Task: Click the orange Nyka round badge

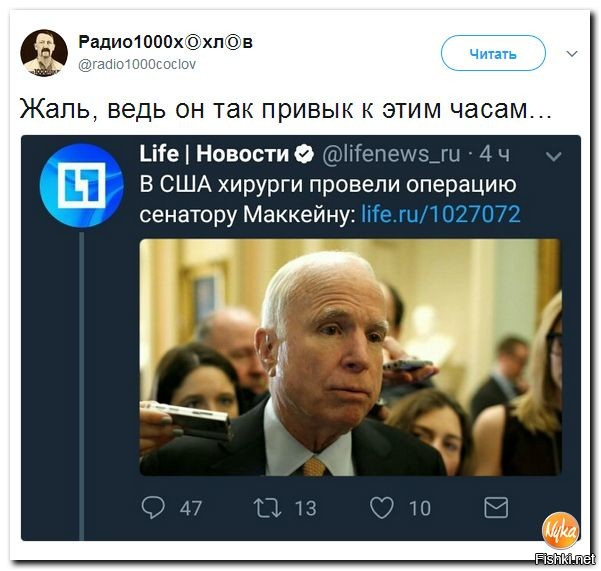Action: [x=560, y=531]
